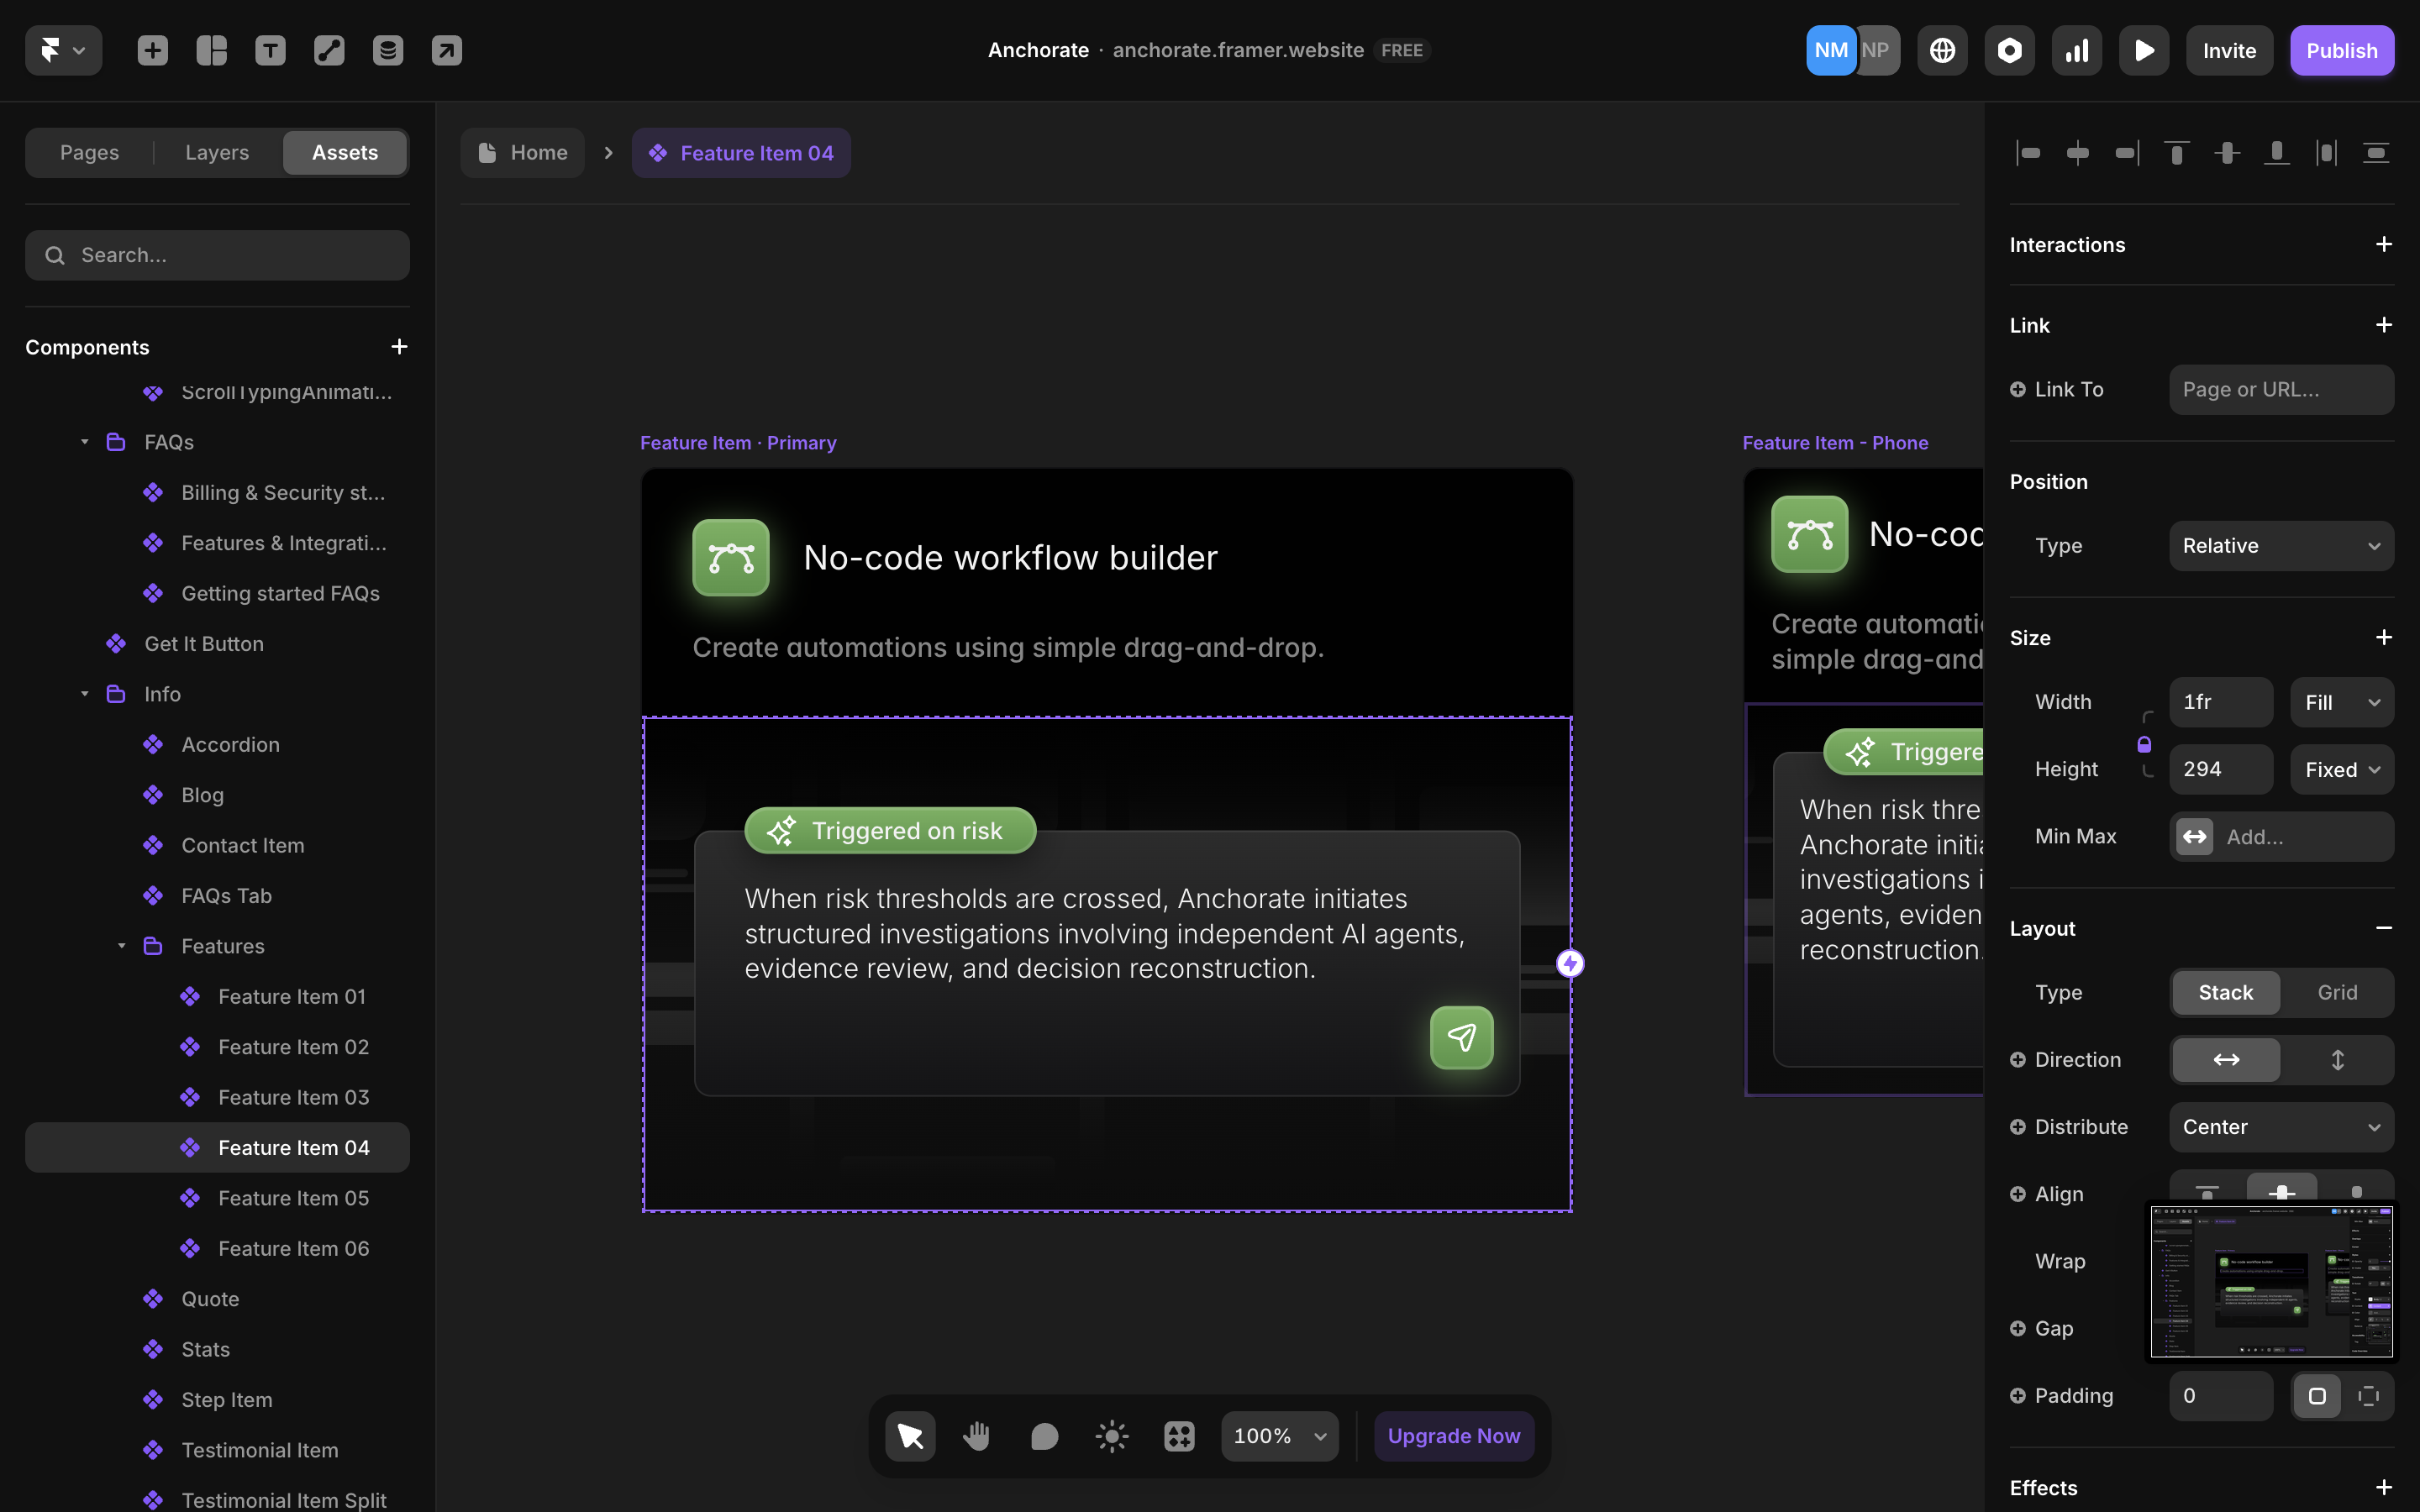The height and width of the screenshot is (1512, 2420).
Task: Open the Position Type dropdown set to Relative
Action: [2281, 545]
